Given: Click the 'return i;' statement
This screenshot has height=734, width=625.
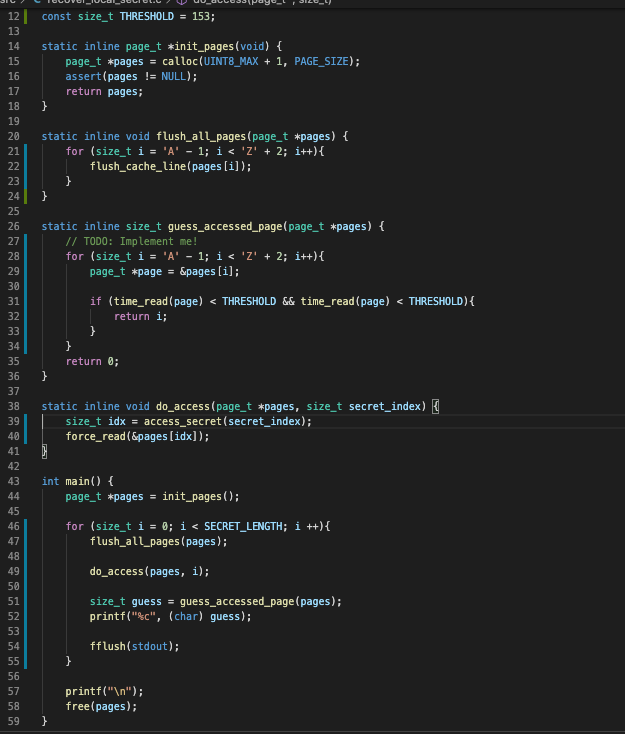Looking at the screenshot, I should (132, 316).
